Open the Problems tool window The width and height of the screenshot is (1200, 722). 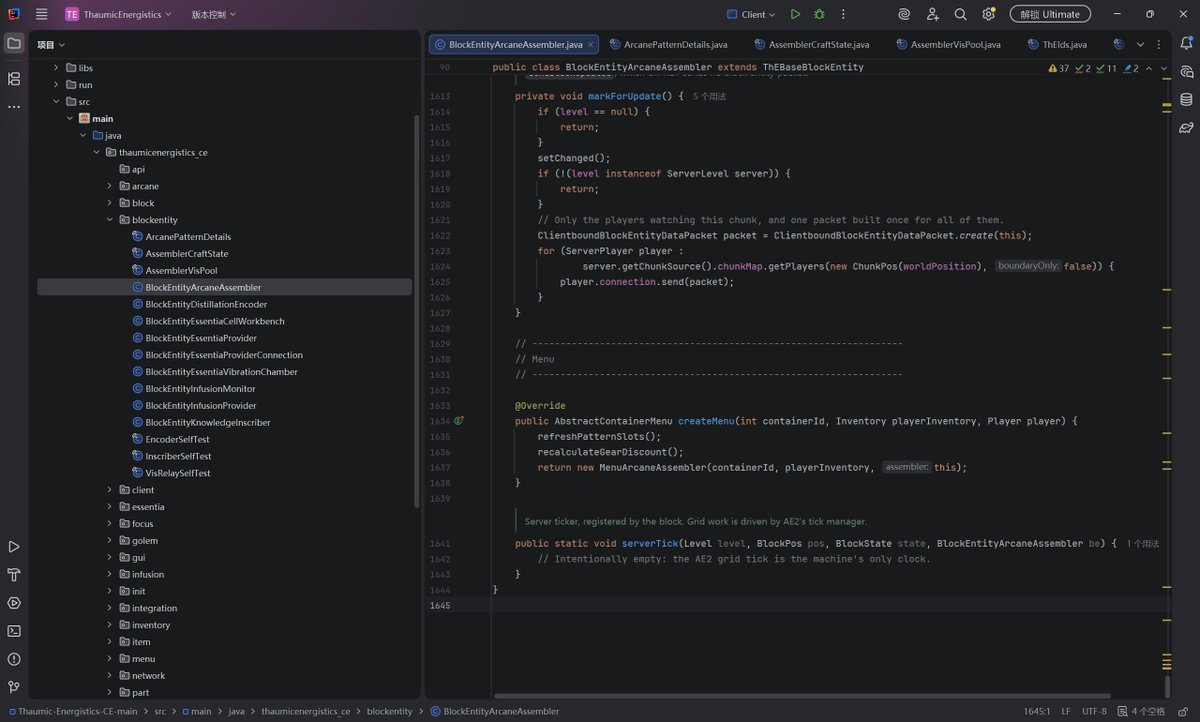click(x=14, y=659)
